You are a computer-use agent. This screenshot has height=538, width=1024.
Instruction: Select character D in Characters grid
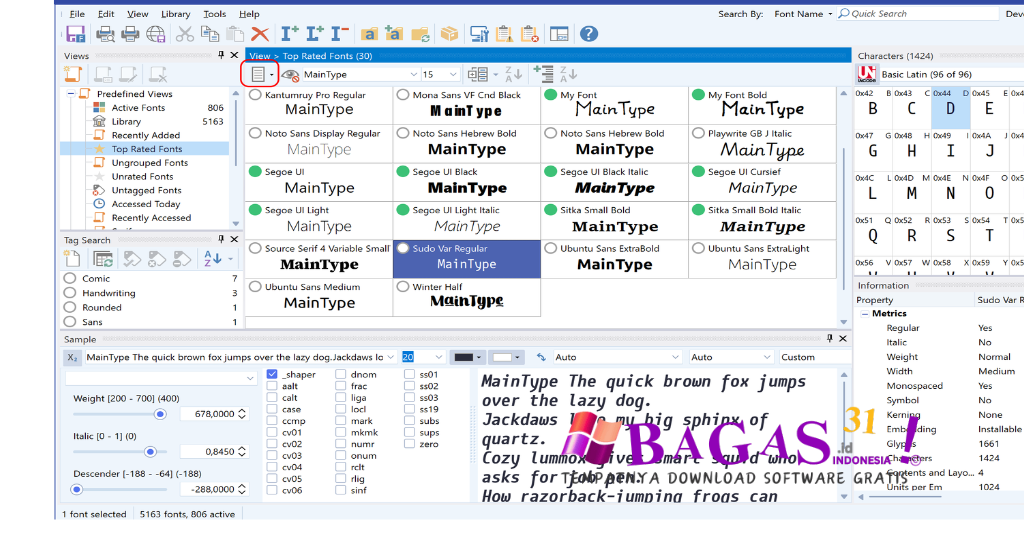[950, 108]
